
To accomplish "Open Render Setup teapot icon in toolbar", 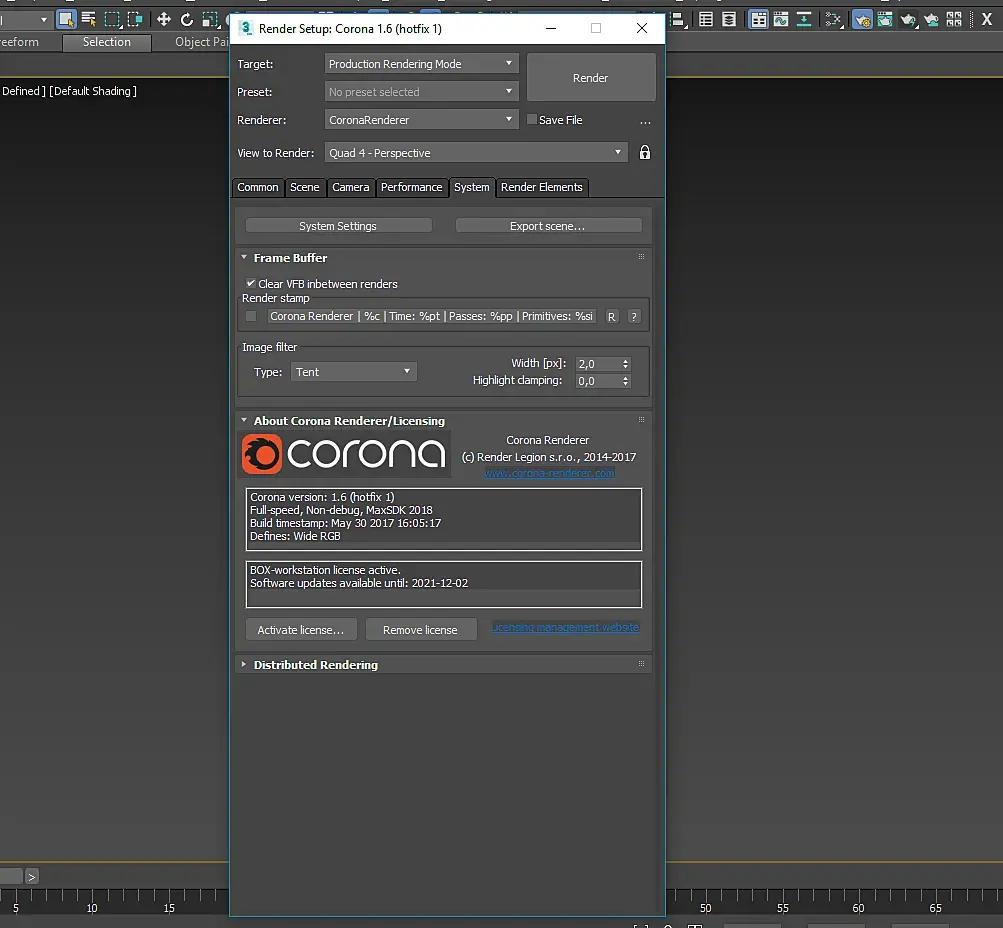I will pyautogui.click(x=861, y=19).
